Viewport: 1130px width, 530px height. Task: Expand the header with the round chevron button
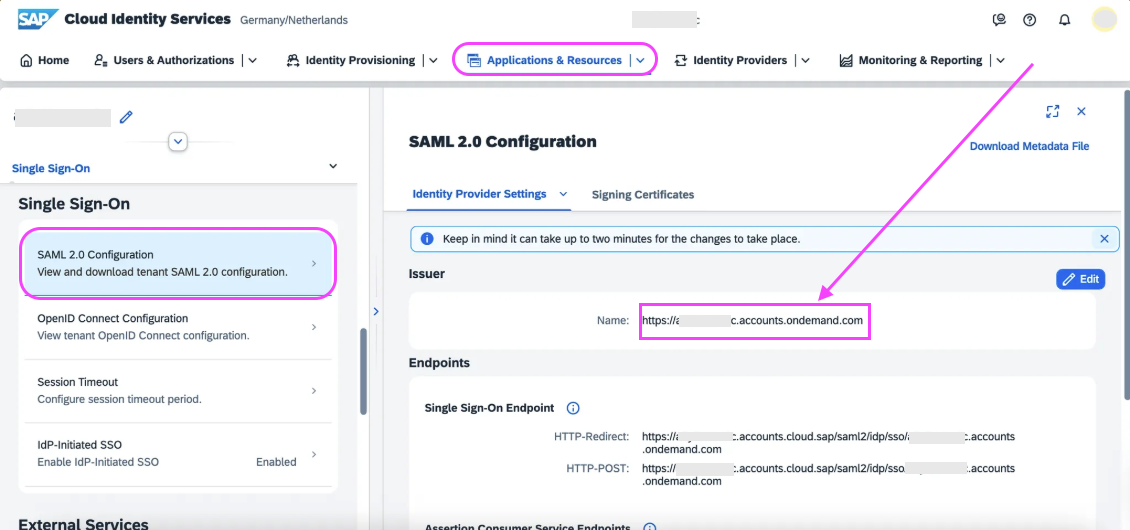(x=178, y=141)
